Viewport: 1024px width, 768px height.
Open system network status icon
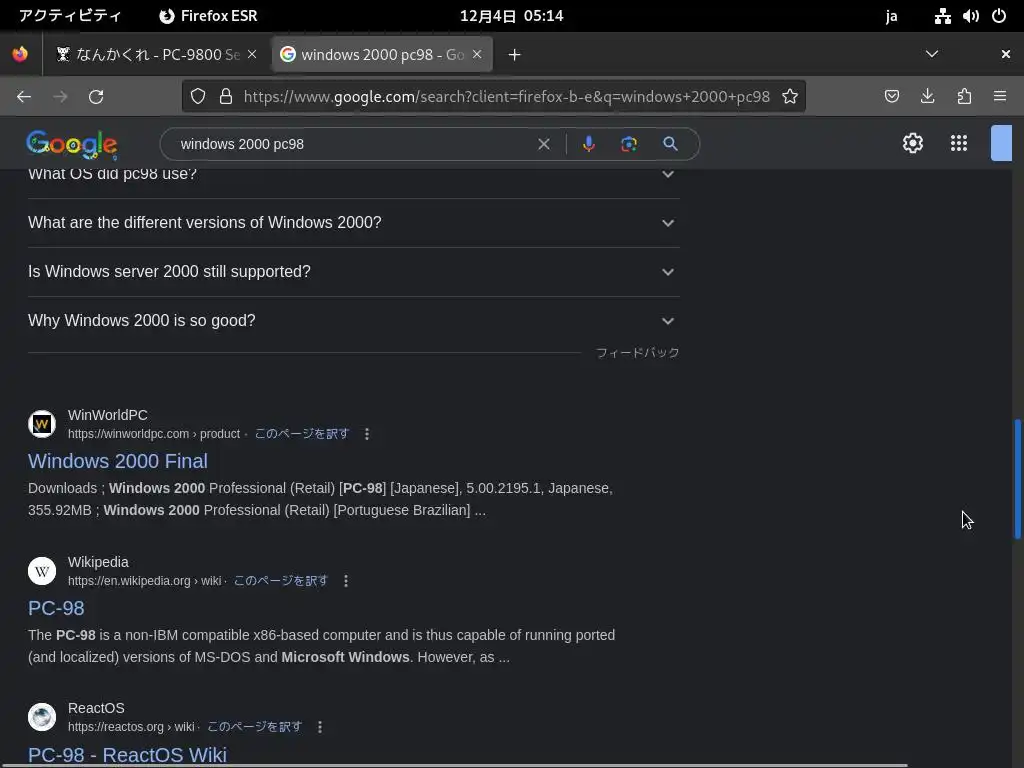[942, 16]
